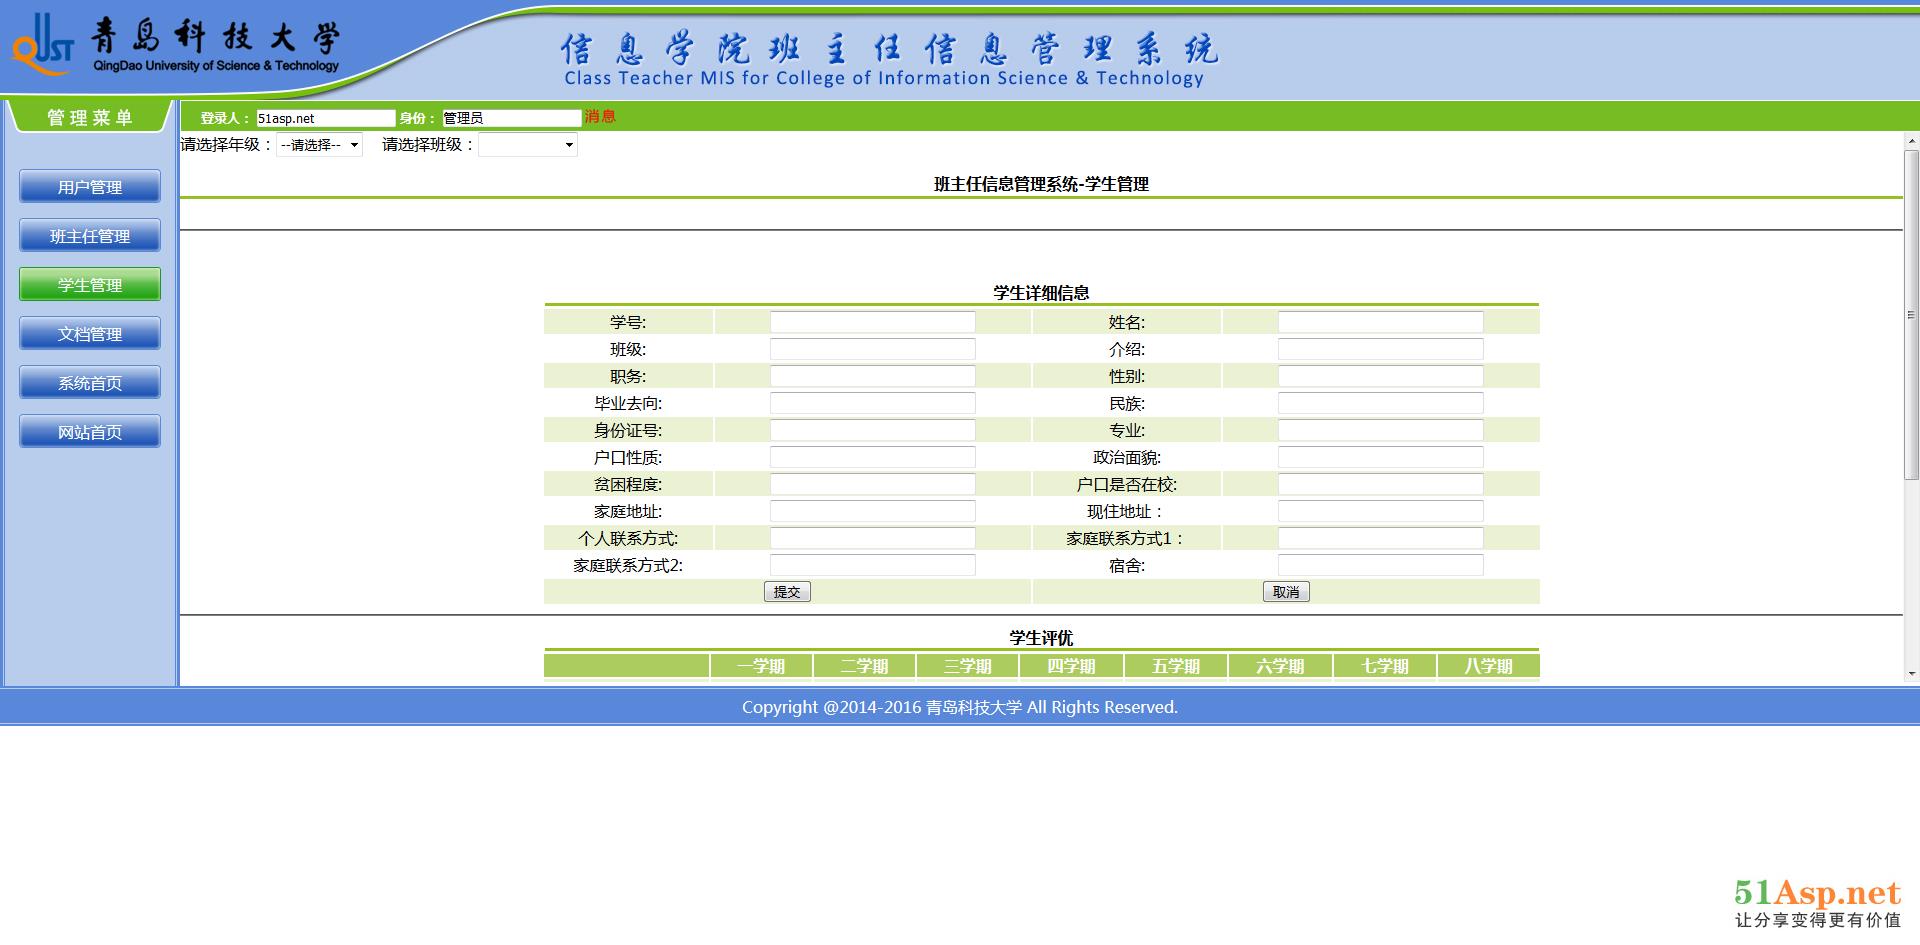Click the 八学期 column header
Viewport: 1920px width, 945px height.
(1488, 666)
